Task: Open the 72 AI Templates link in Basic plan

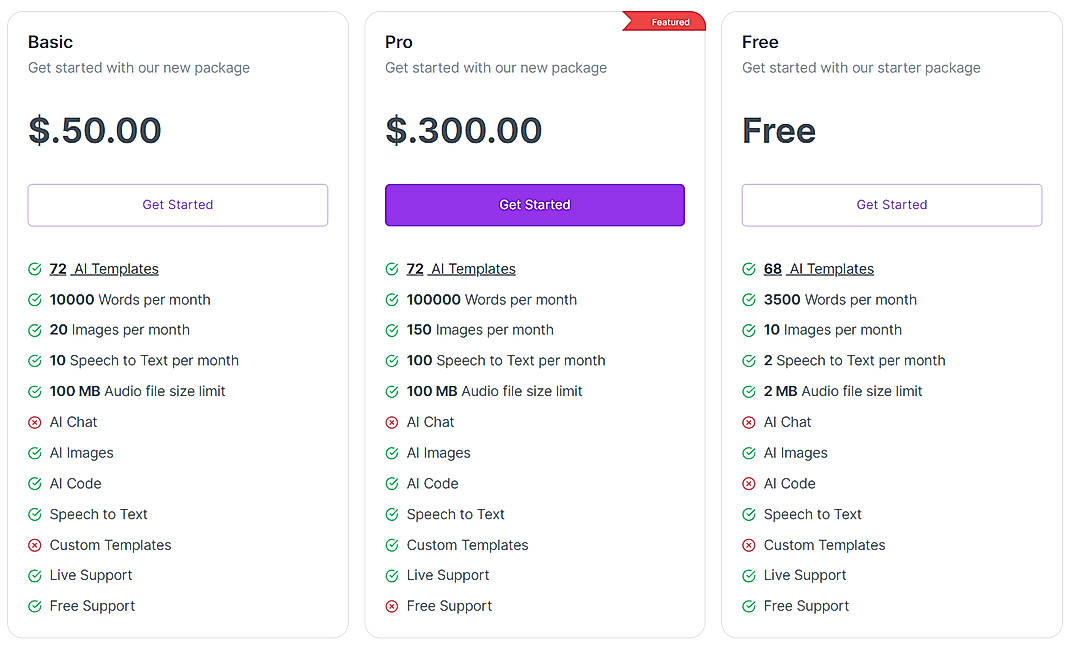Action: pos(104,268)
